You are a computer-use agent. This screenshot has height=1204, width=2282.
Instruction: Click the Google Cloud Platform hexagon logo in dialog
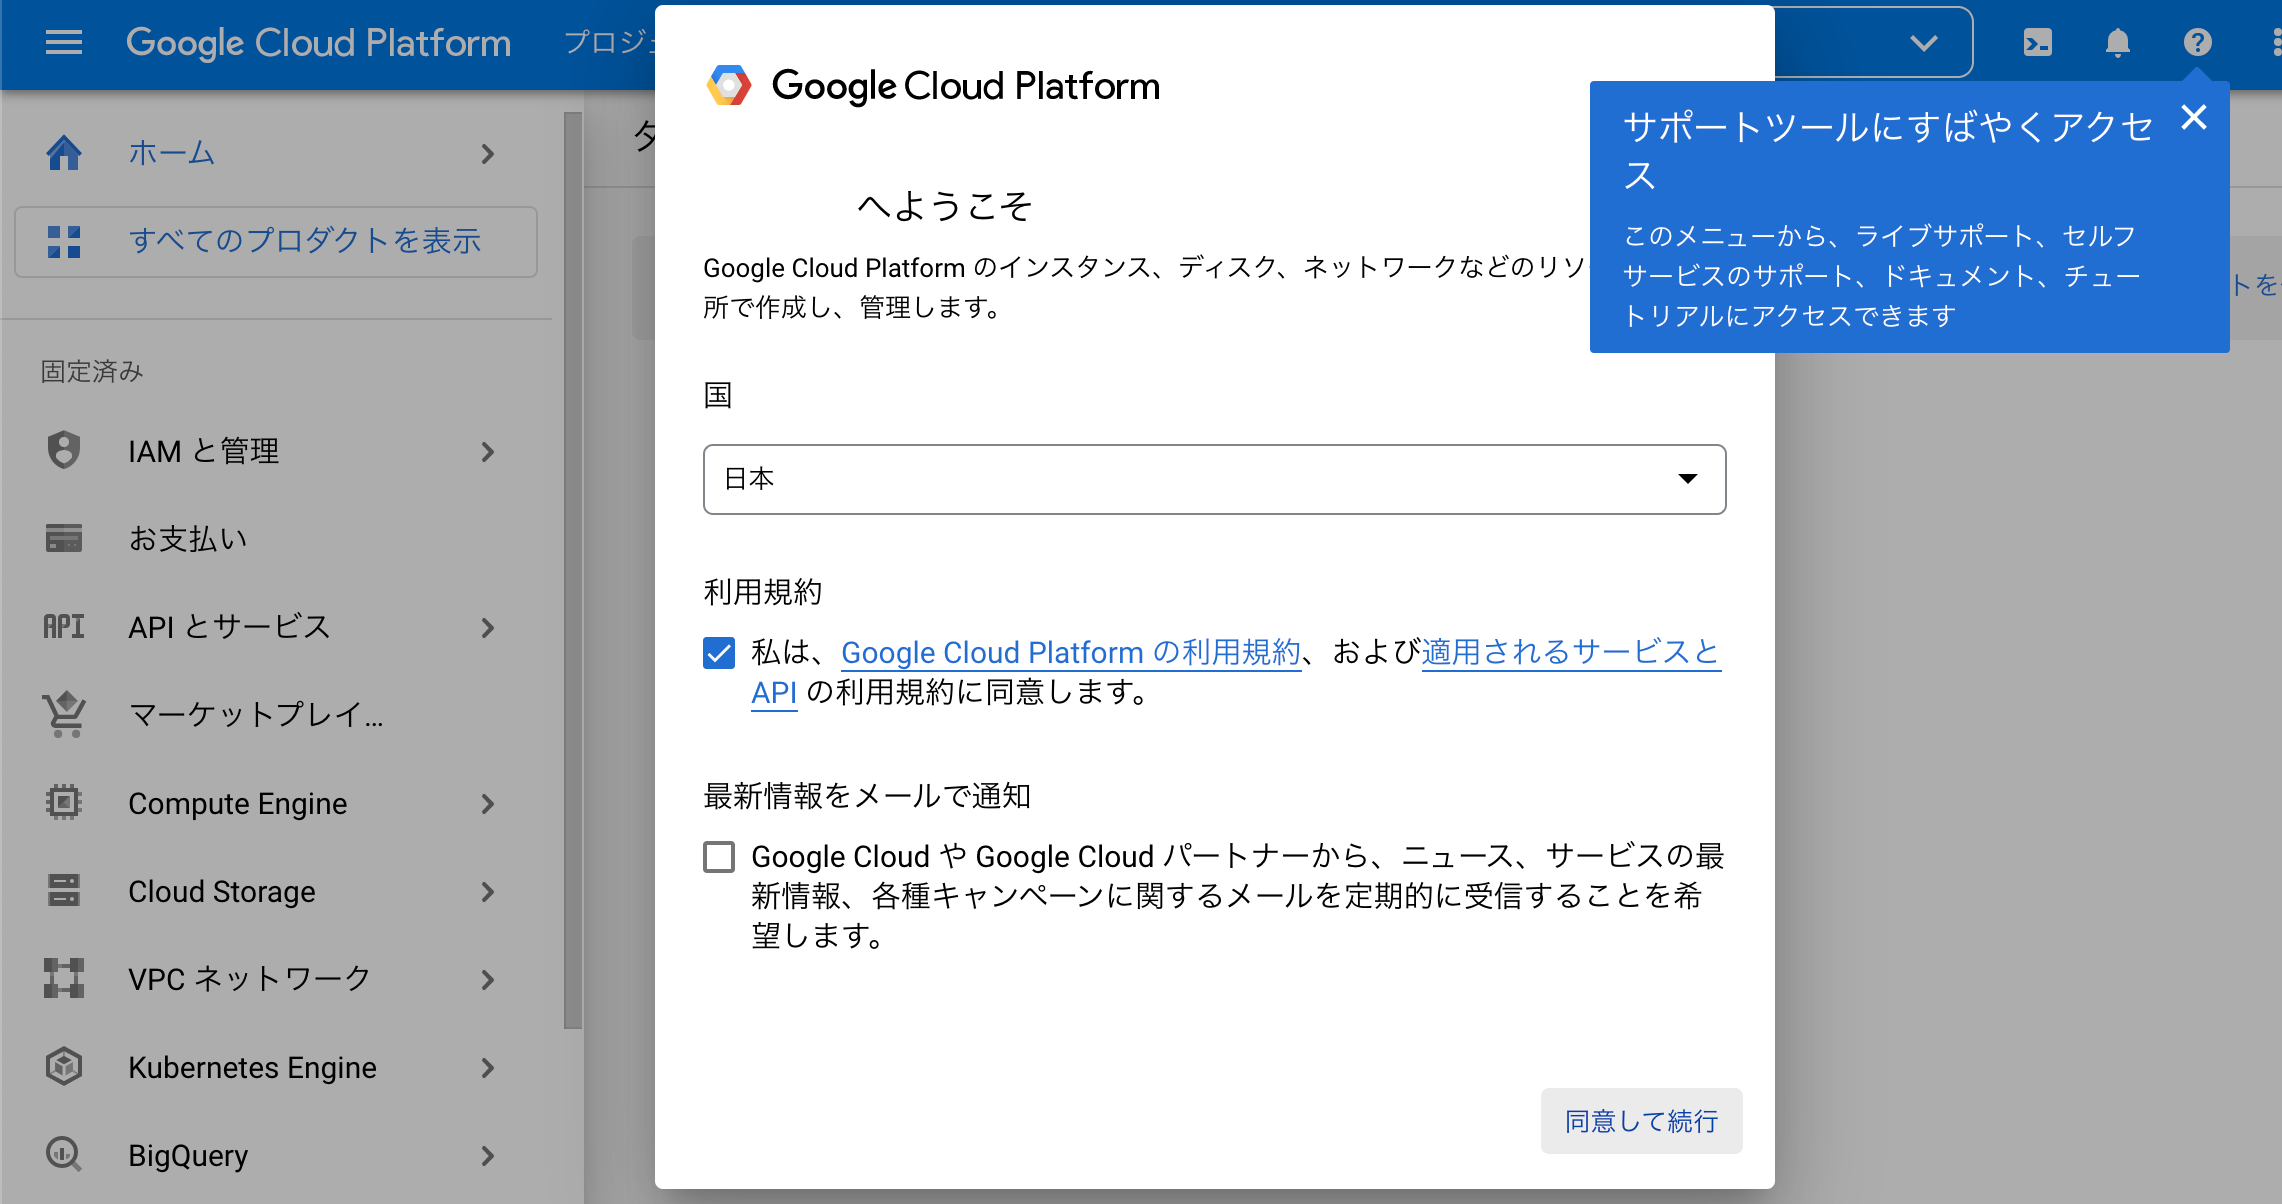pos(729,86)
